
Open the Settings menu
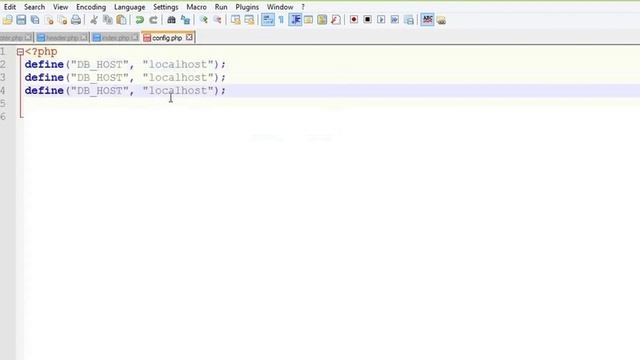point(166,7)
